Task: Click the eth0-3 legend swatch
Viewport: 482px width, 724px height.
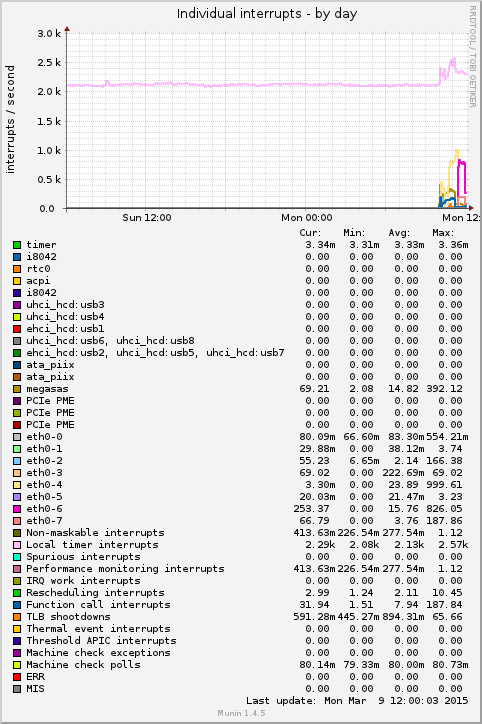Action: [17, 473]
